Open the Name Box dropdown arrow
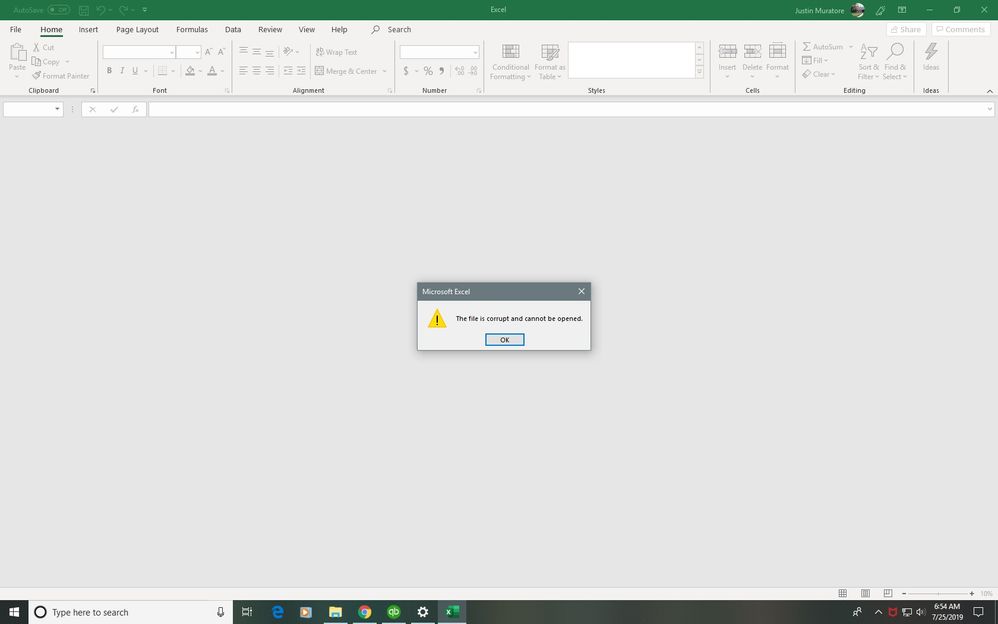The width and height of the screenshot is (998, 624). coord(57,109)
